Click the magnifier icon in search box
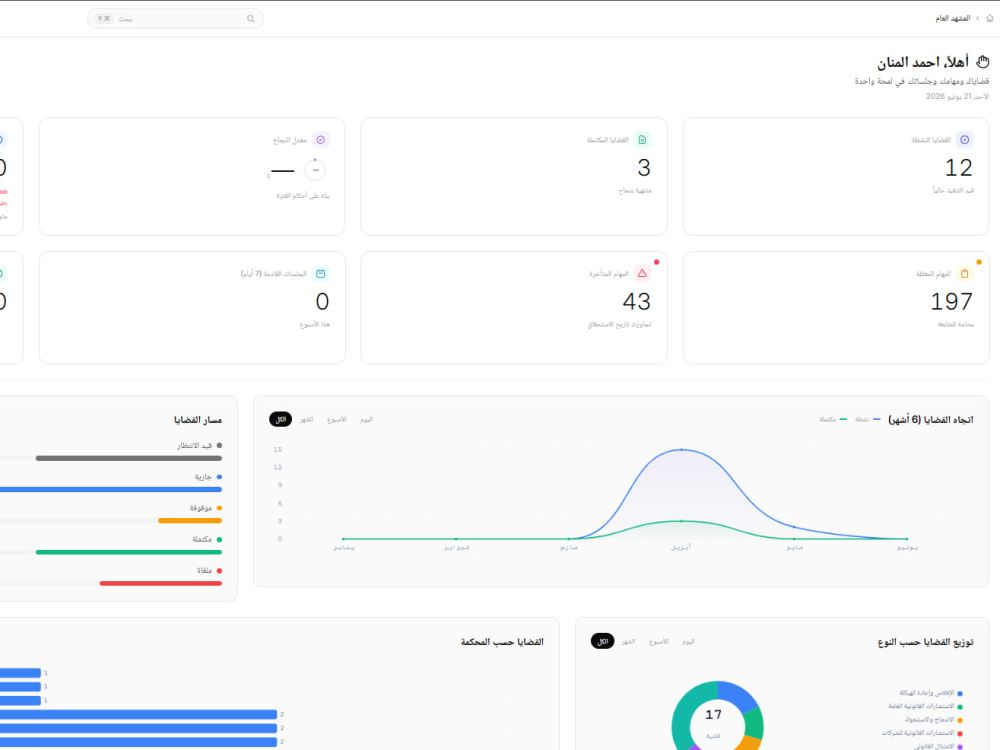This screenshot has width=1000, height=750. click(x=251, y=18)
